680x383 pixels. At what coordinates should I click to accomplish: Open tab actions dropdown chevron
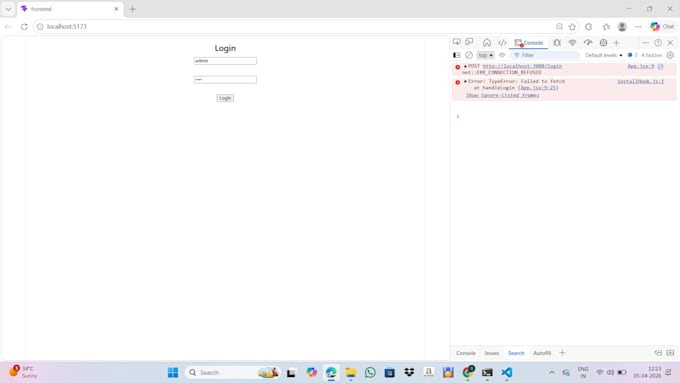pos(8,9)
